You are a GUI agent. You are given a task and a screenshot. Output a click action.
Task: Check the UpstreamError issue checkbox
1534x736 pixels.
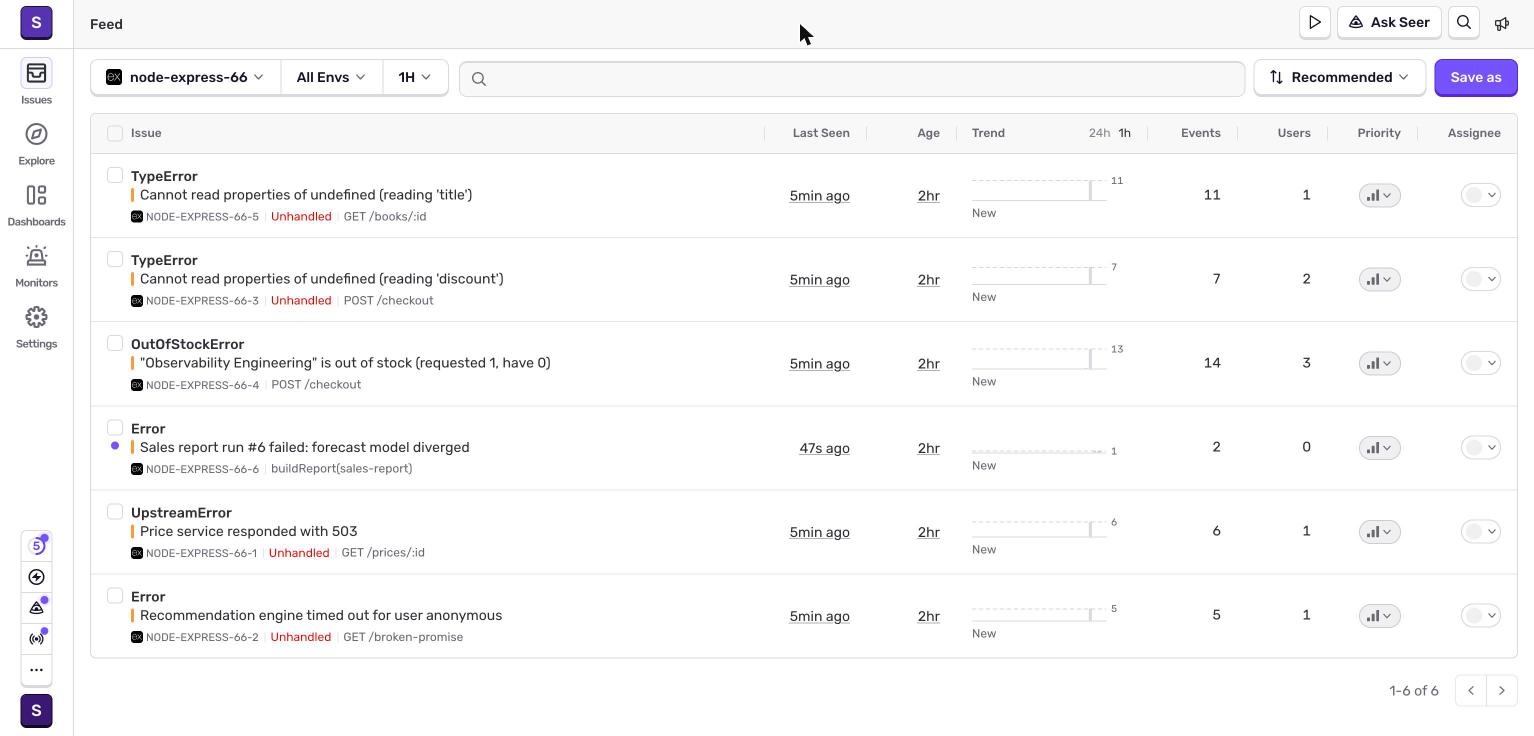coord(115,511)
